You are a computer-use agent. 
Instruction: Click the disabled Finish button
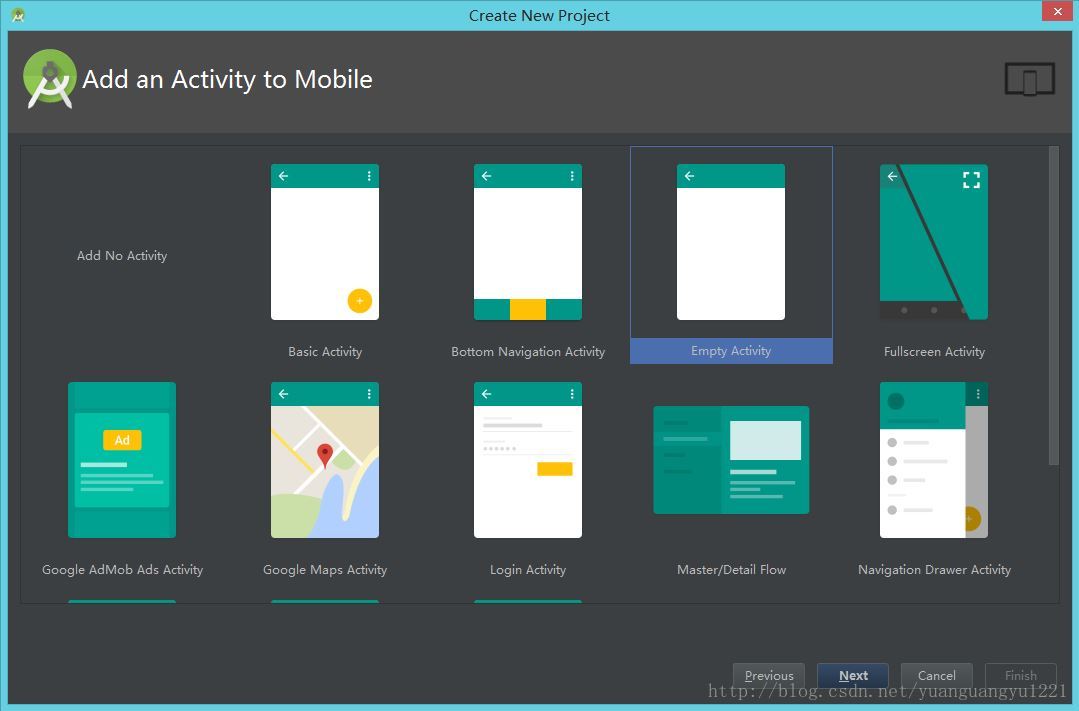pos(1021,675)
